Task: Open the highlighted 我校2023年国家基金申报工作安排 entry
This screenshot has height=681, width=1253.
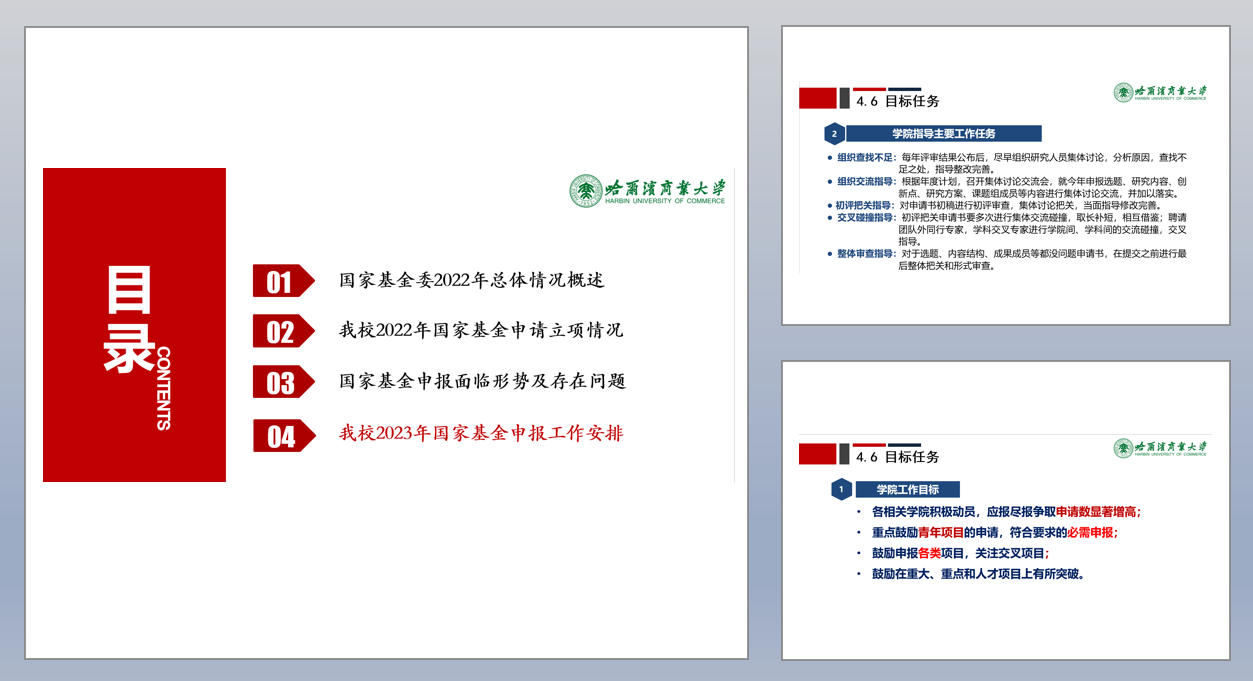Action: pos(481,434)
